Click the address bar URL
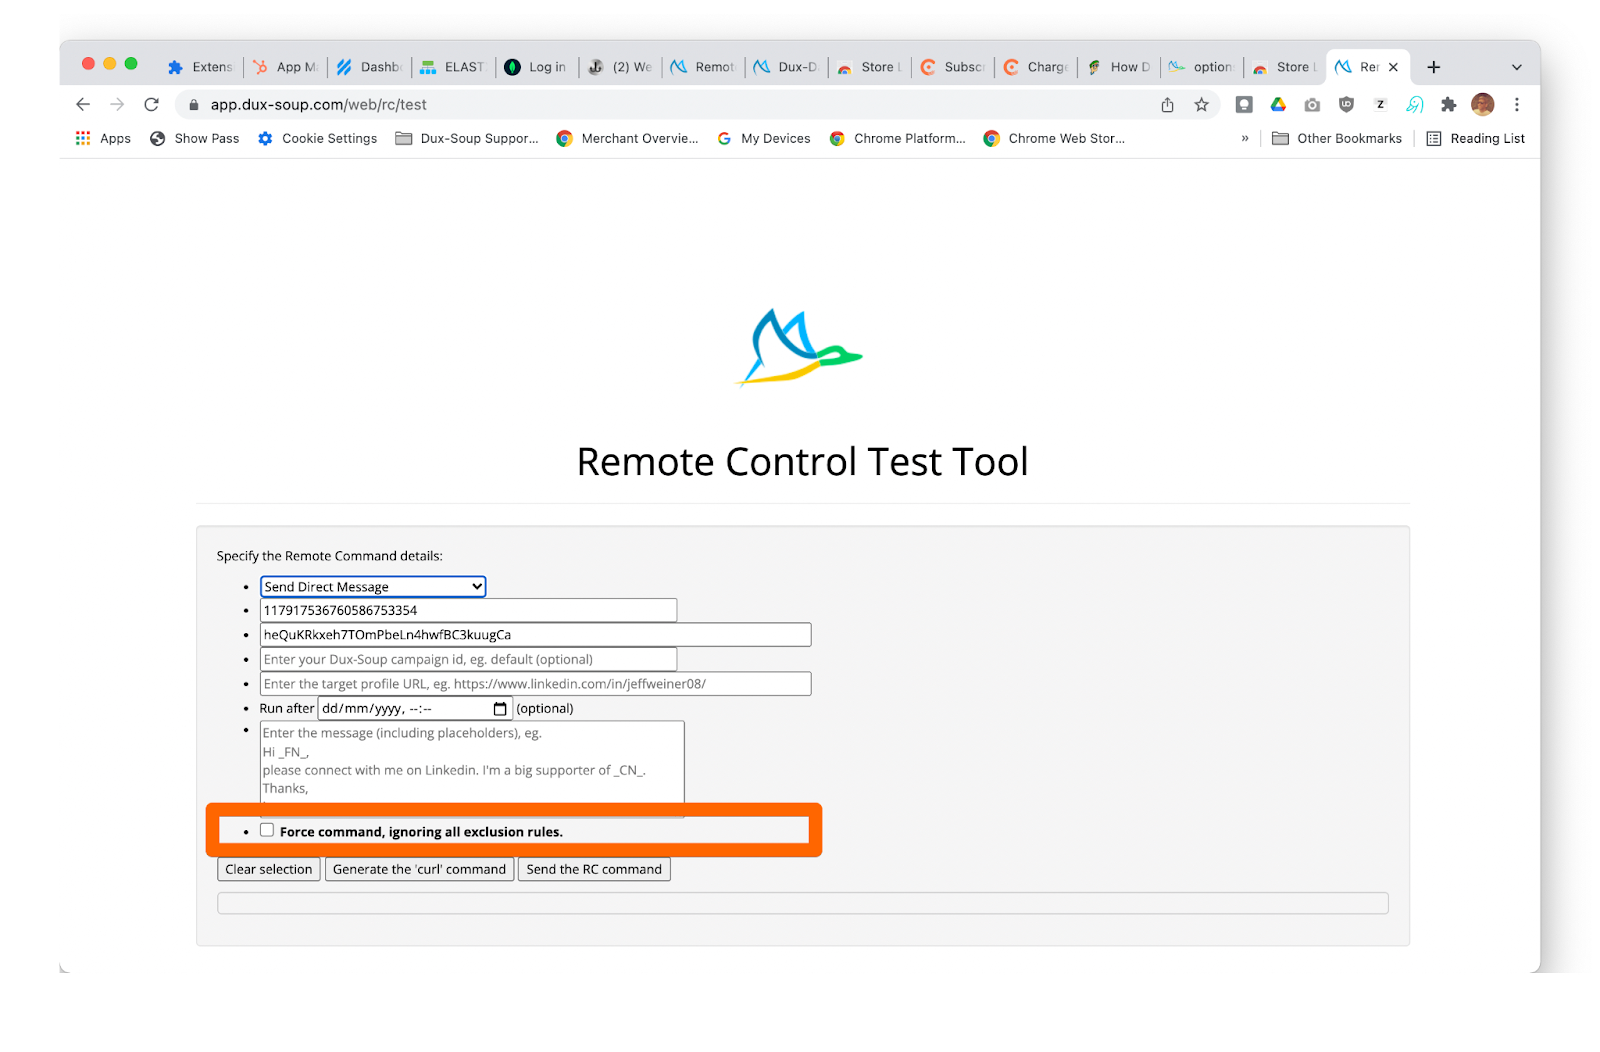This screenshot has height=1052, width=1600. 318,104
